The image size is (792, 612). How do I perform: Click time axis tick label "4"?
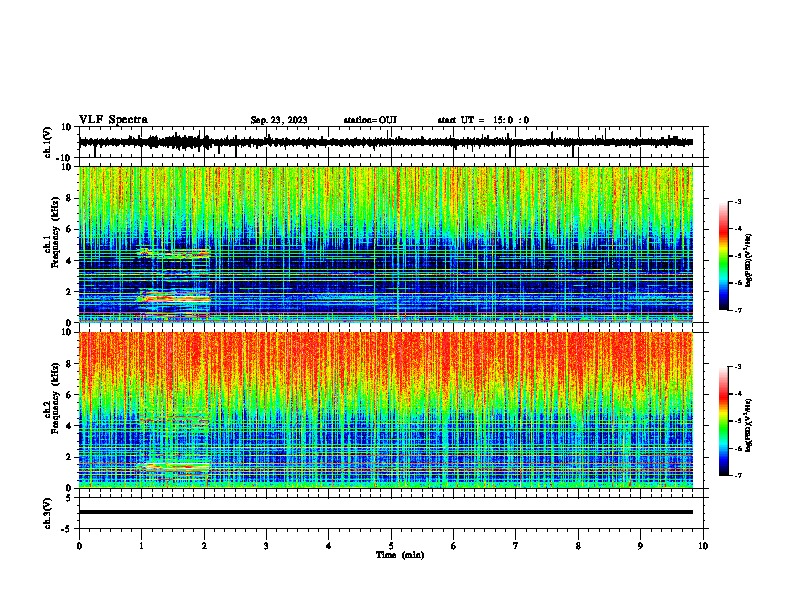[x=329, y=546]
